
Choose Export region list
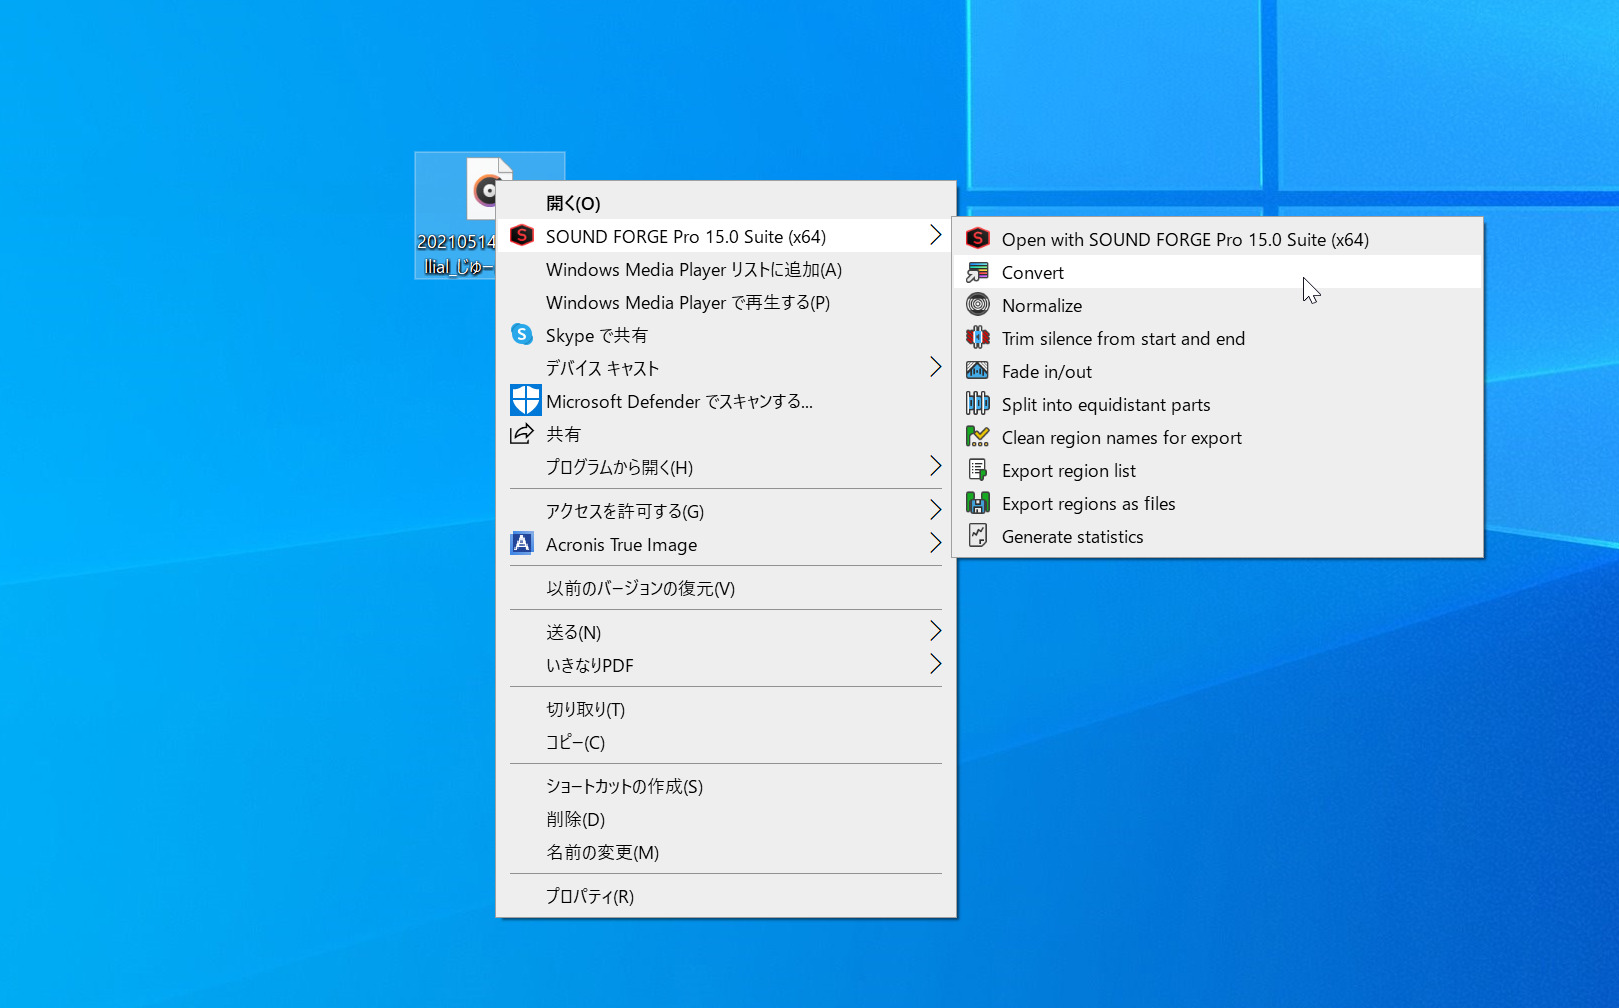tap(1218, 470)
